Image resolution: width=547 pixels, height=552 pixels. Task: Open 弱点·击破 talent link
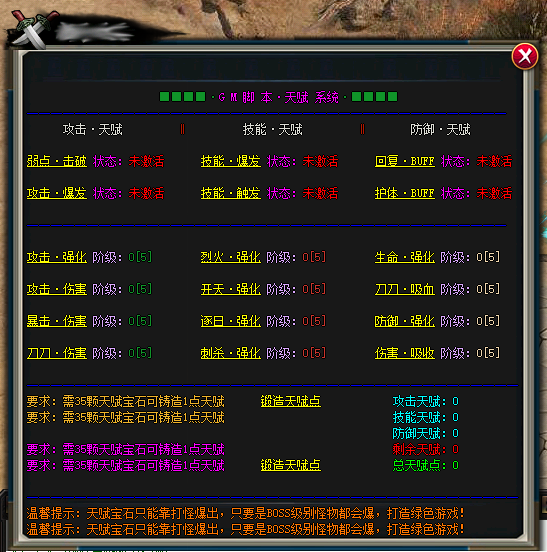click(57, 161)
